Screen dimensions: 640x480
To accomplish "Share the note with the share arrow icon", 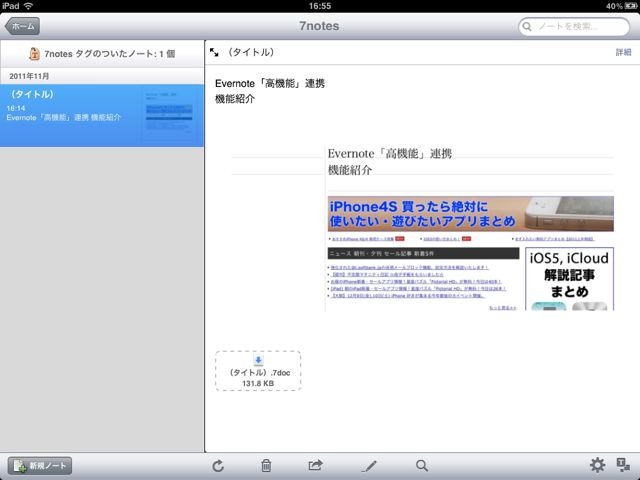I will pos(316,465).
